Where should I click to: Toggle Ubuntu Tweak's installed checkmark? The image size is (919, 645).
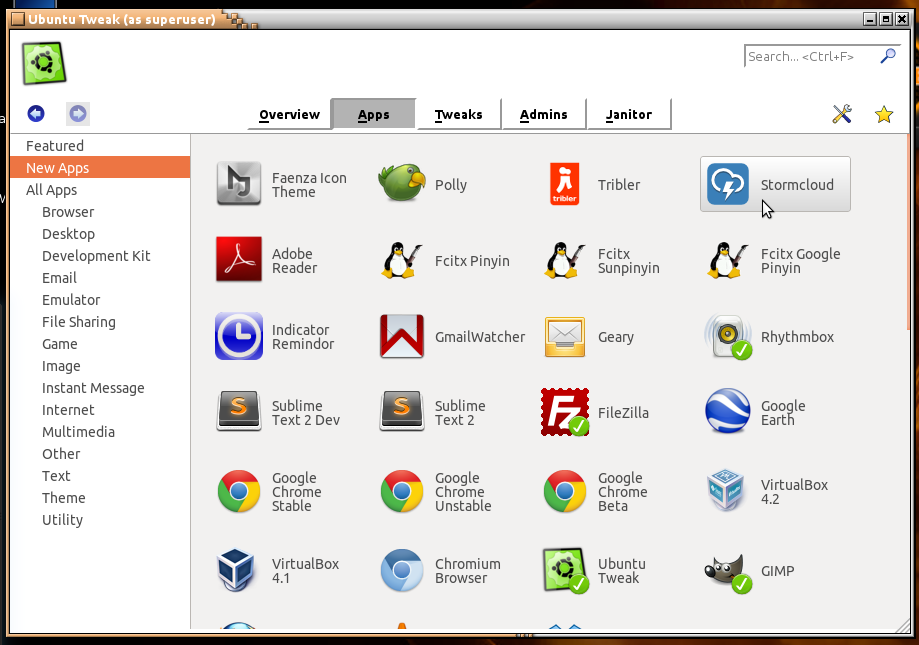pos(578,584)
